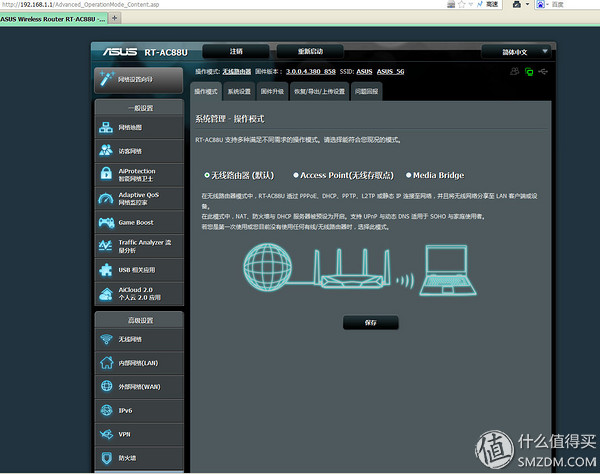Click the USB status icon
Image resolution: width=600 pixels, height=474 pixels.
(543, 72)
